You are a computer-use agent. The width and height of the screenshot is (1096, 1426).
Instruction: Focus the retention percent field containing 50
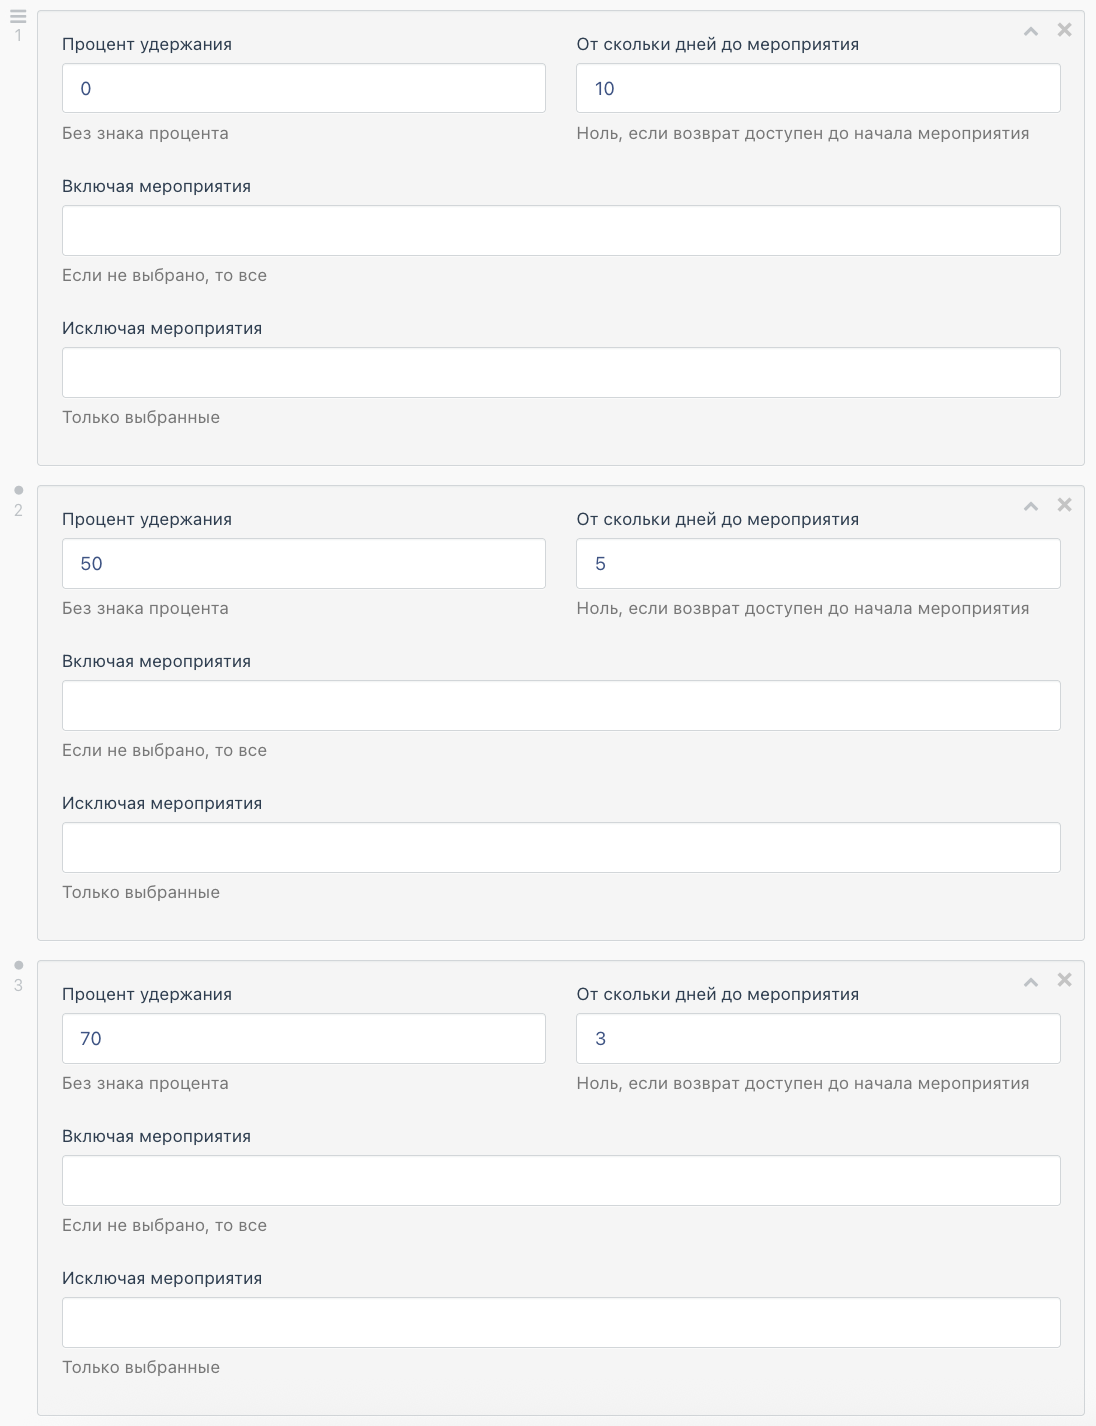[x=303, y=564]
